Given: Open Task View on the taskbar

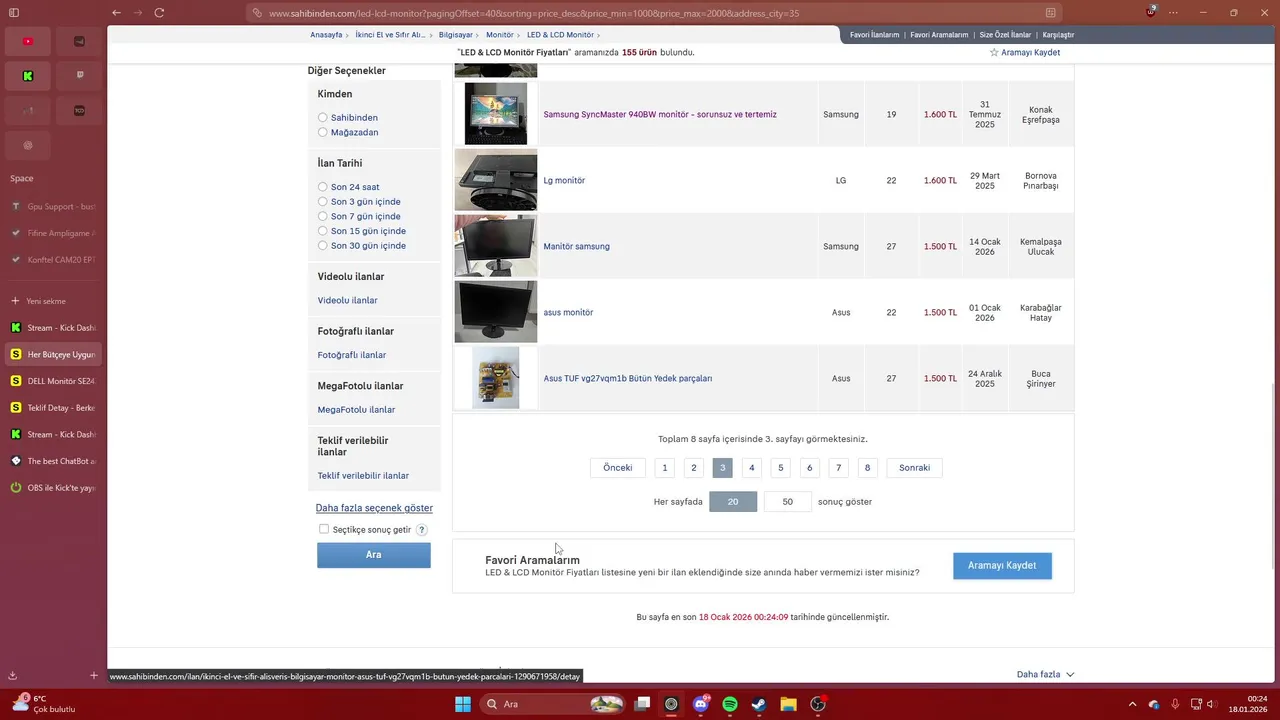Looking at the screenshot, I should (642, 704).
